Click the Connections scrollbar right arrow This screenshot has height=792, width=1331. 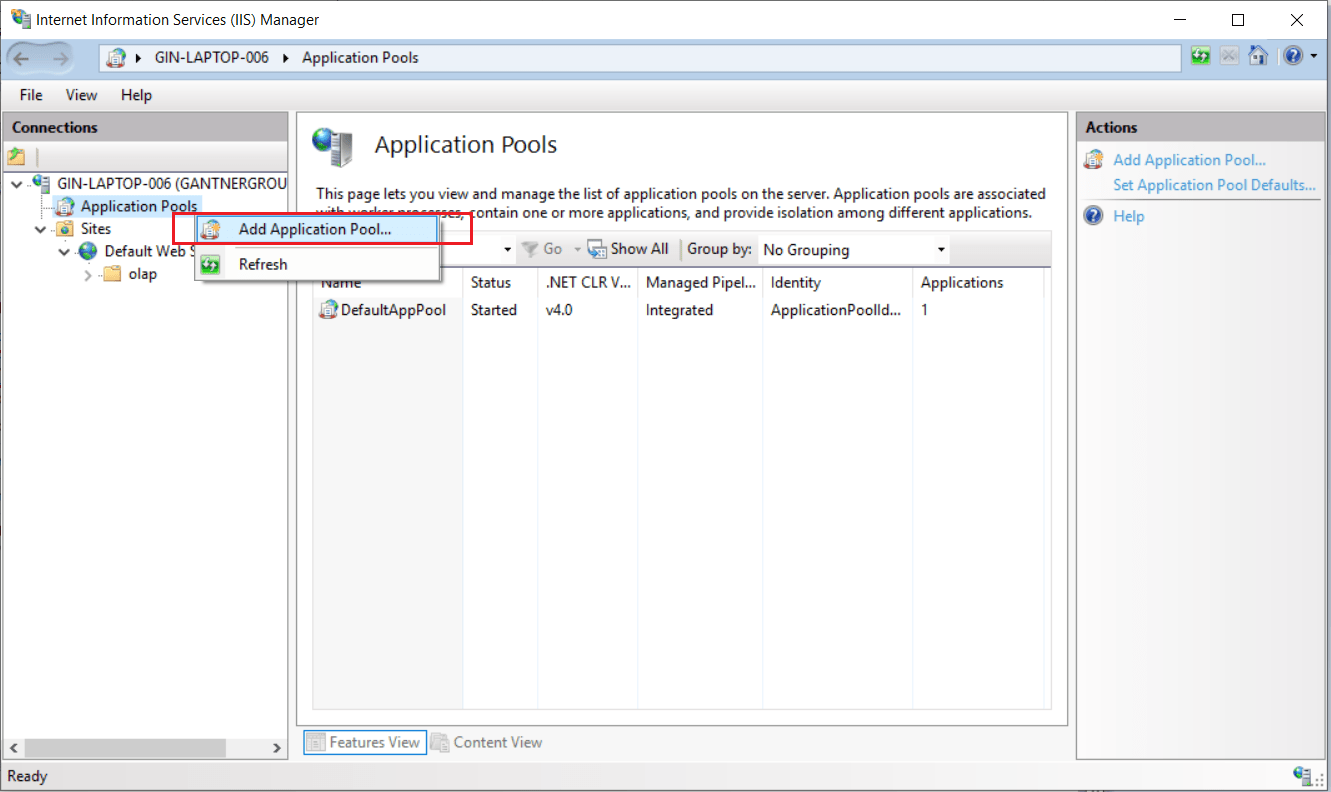pos(278,748)
